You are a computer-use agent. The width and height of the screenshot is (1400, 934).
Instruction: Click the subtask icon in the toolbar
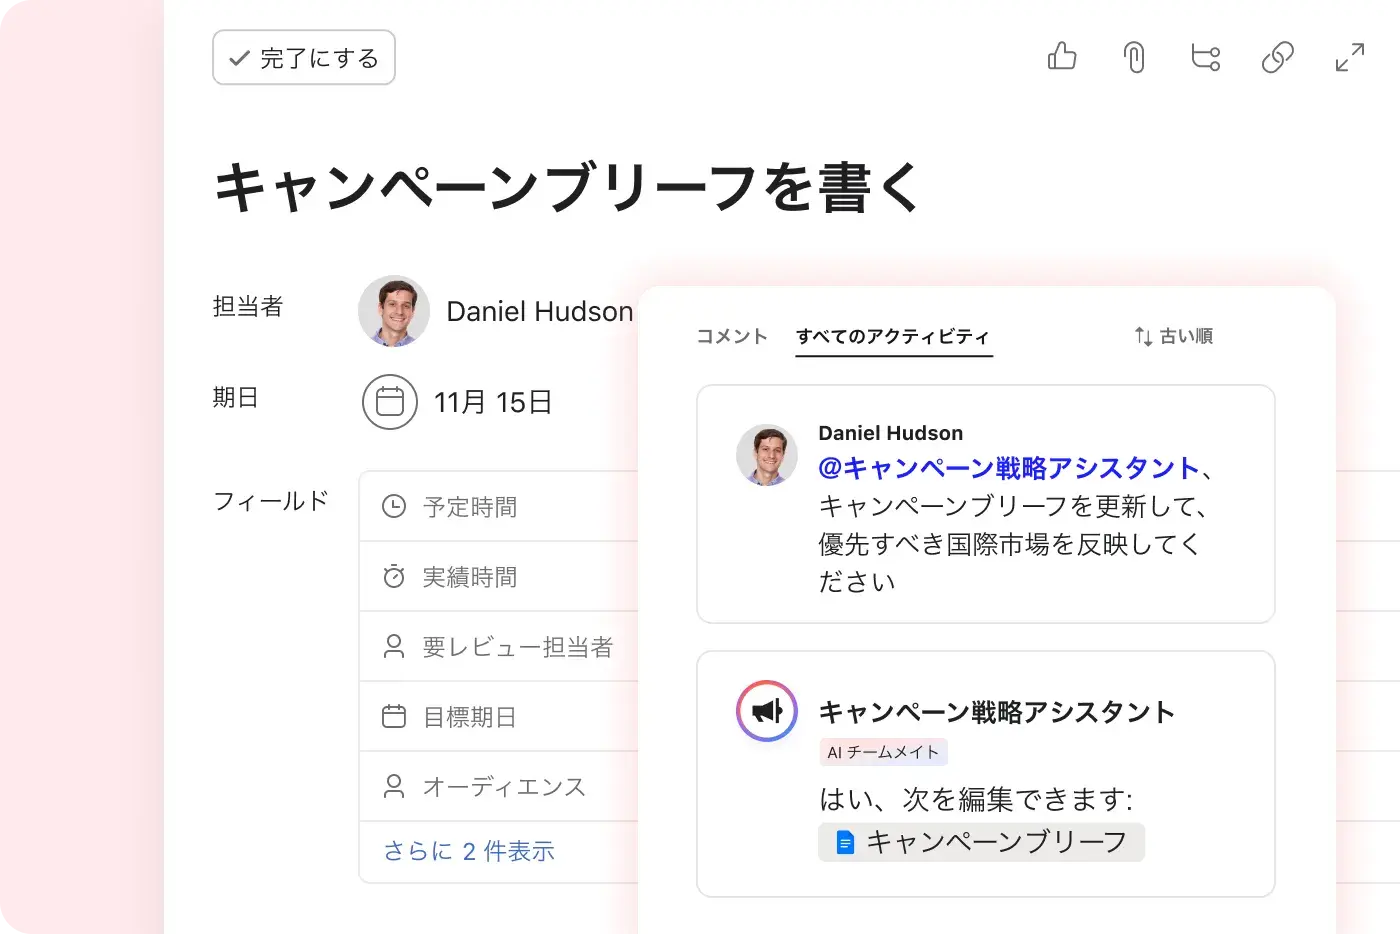click(1206, 57)
